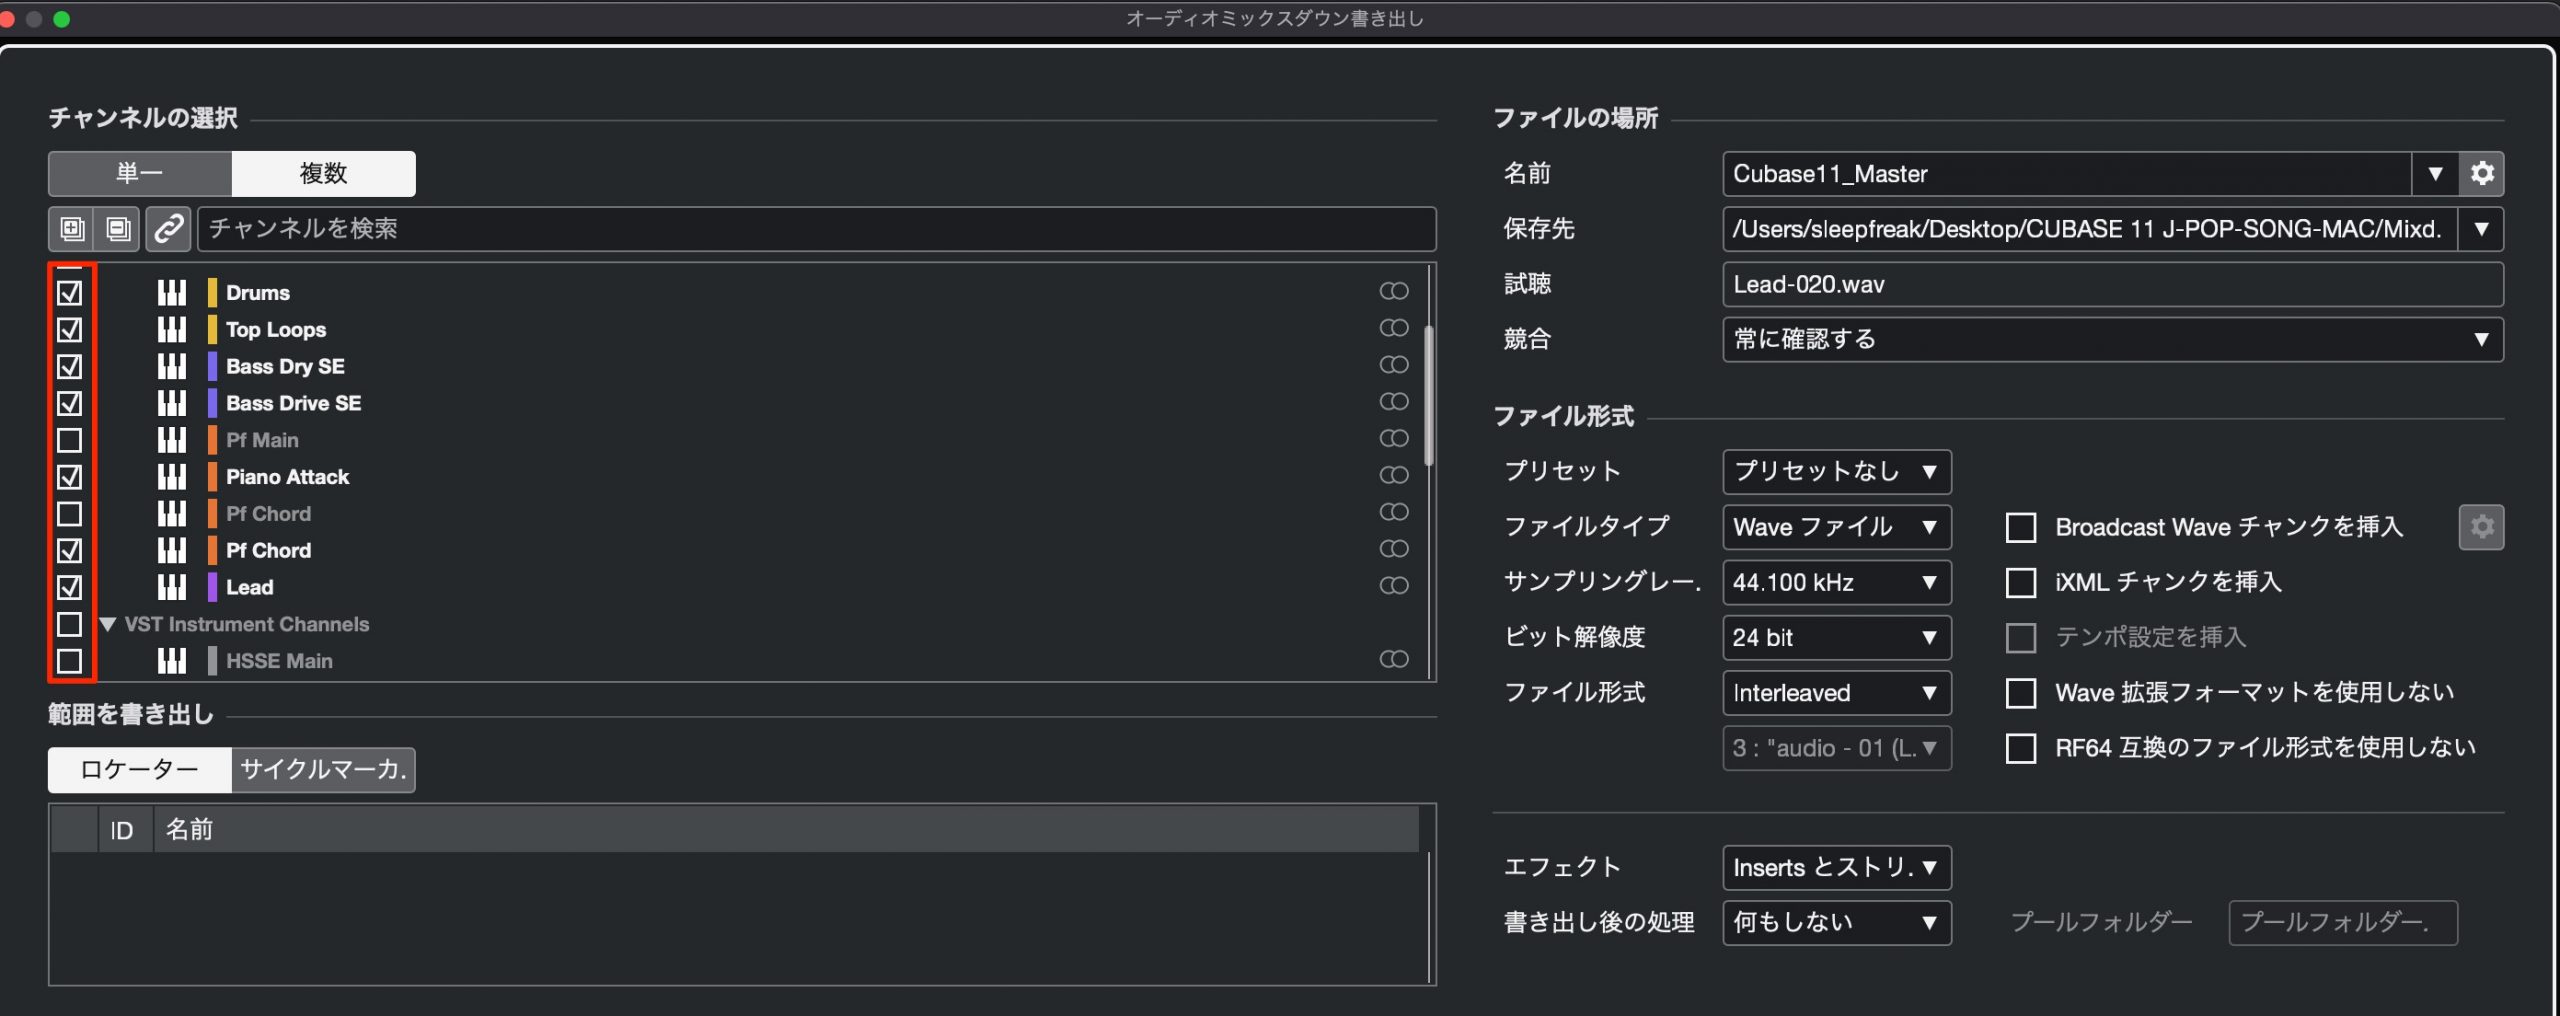The width and height of the screenshot is (2560, 1016).
Task: Open naming scheme gear next to Cubase11_Master
Action: pos(2481,174)
